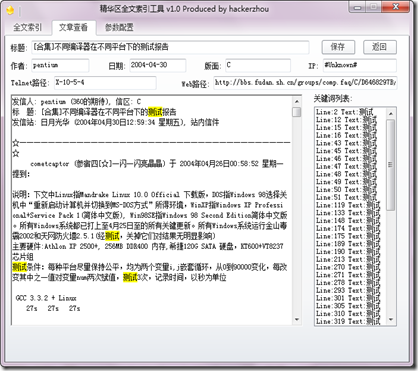Screen dimensions: 418x371
Task: Click the 版面 field containing C
Action: 258,65
